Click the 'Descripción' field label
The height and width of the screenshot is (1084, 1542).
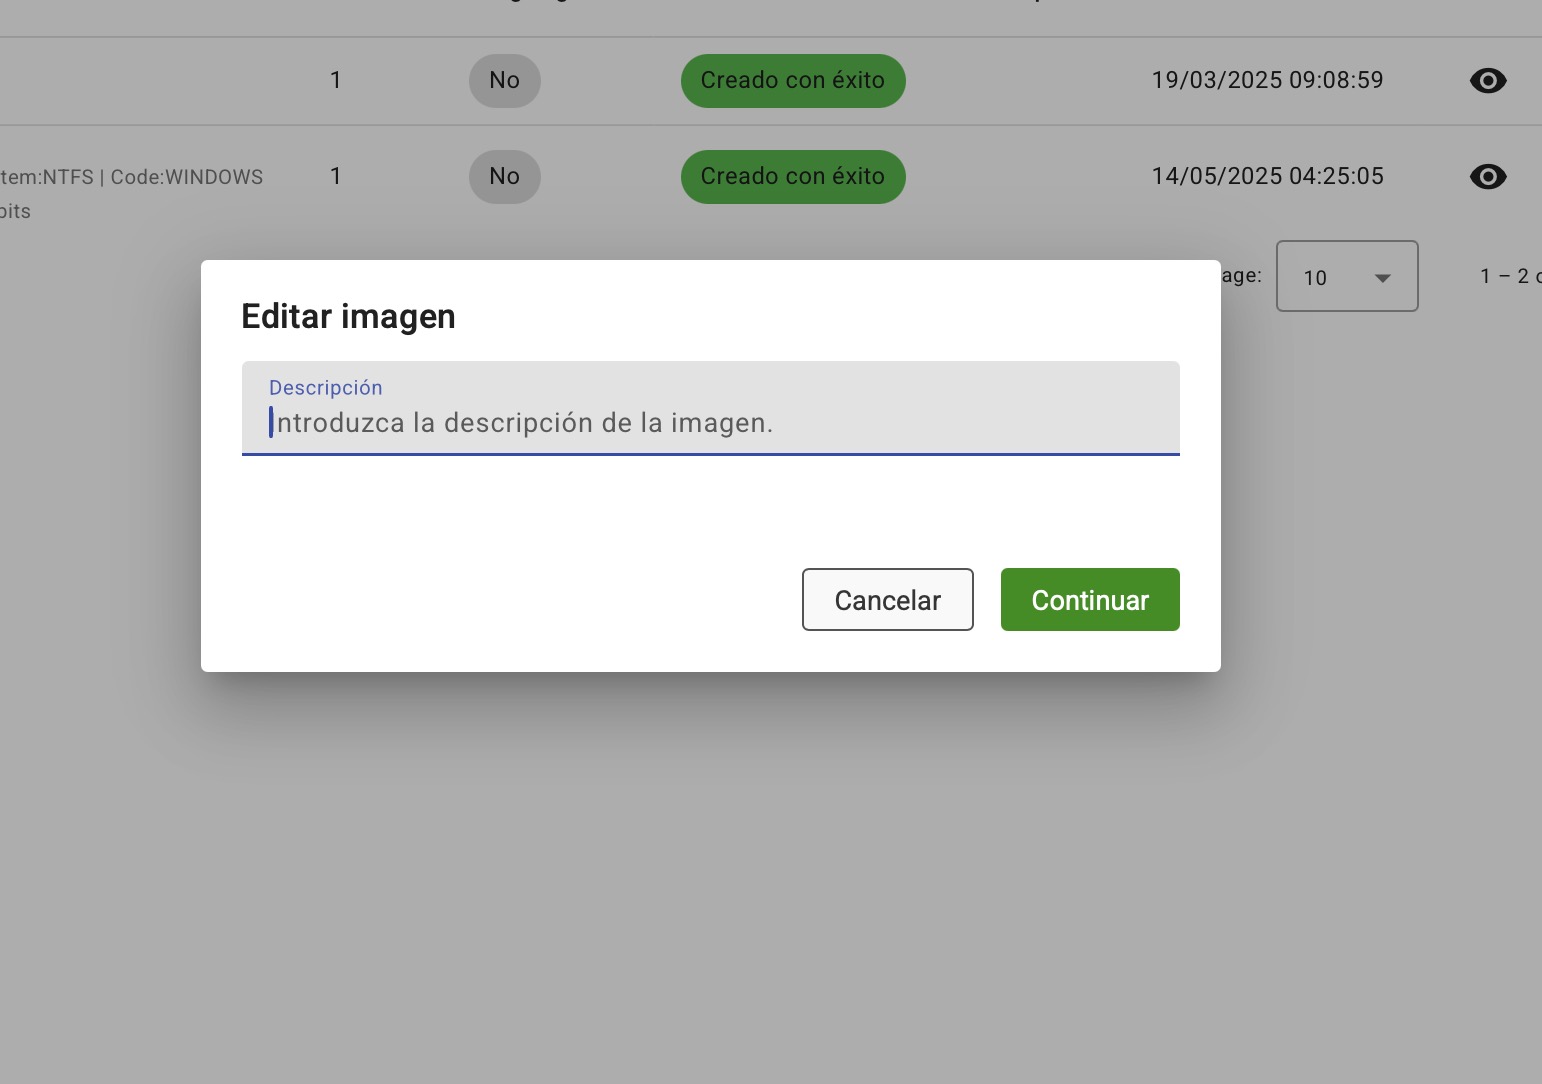[x=325, y=388]
